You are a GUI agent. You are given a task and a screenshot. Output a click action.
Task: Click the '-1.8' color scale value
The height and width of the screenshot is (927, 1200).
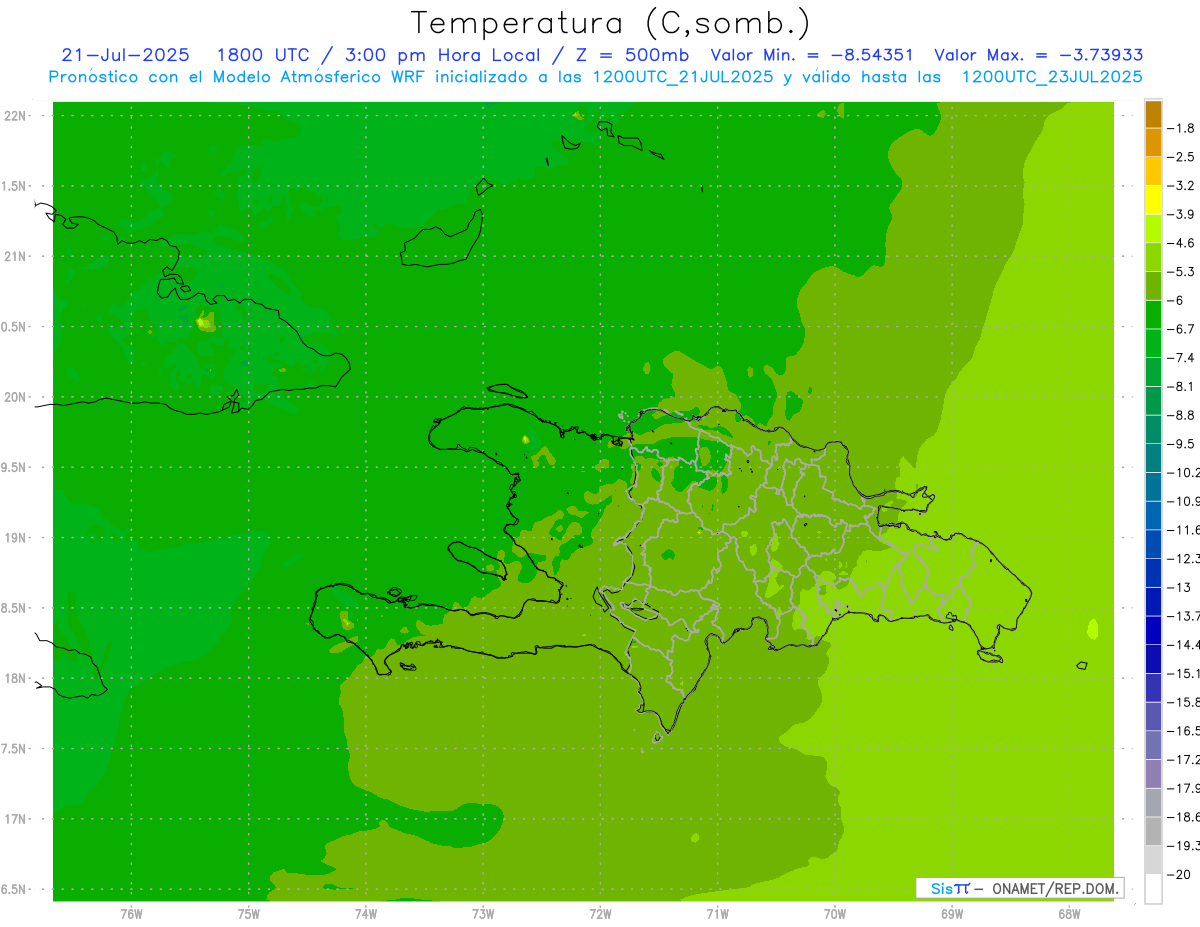coord(1182,128)
